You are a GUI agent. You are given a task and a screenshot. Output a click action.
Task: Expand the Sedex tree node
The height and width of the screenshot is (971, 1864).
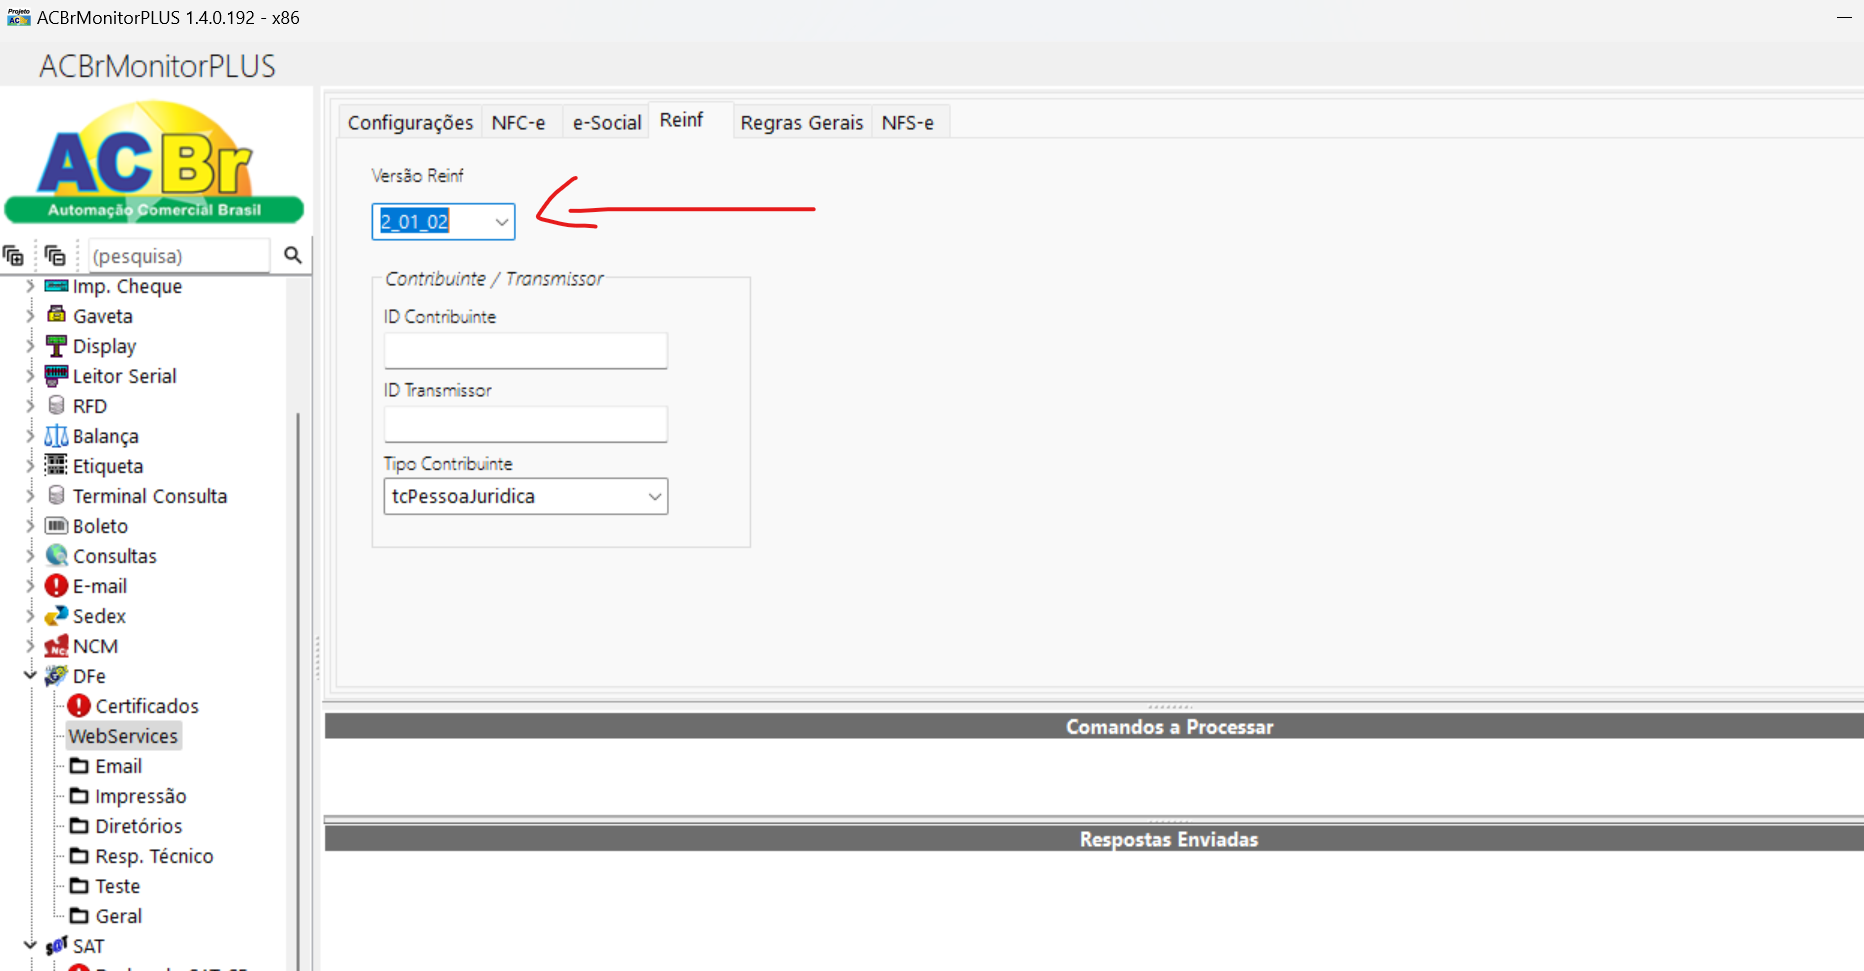click(x=30, y=616)
